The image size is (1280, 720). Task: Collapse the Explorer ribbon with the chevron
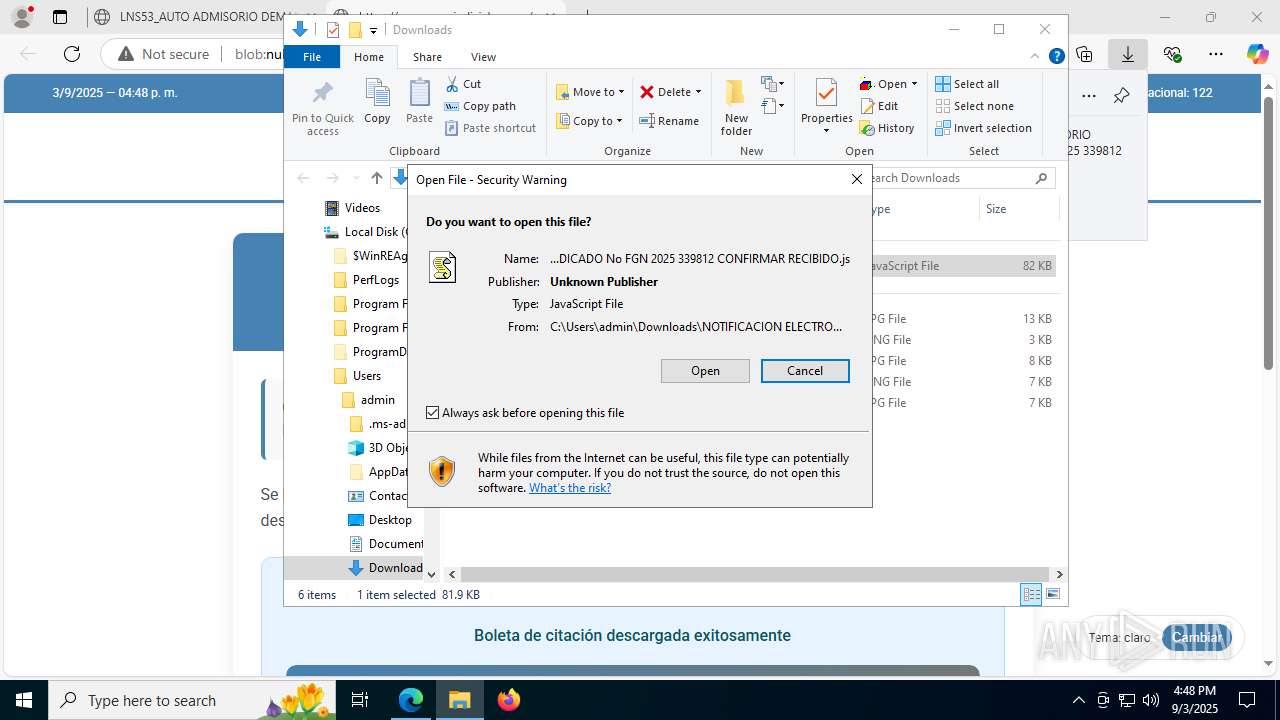1035,57
